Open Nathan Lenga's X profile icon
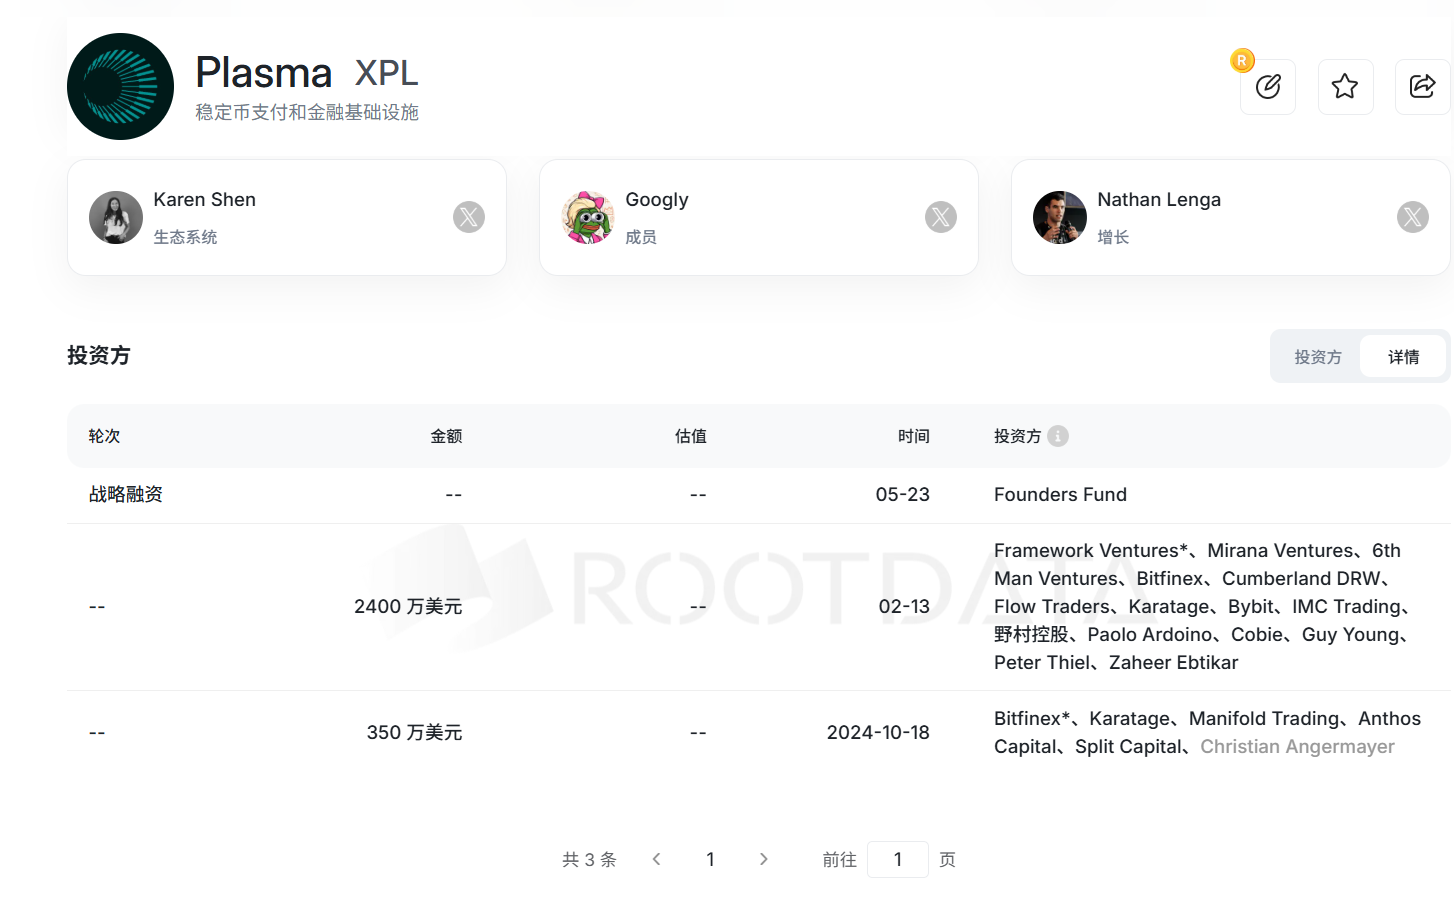The image size is (1454, 910). click(x=1413, y=217)
